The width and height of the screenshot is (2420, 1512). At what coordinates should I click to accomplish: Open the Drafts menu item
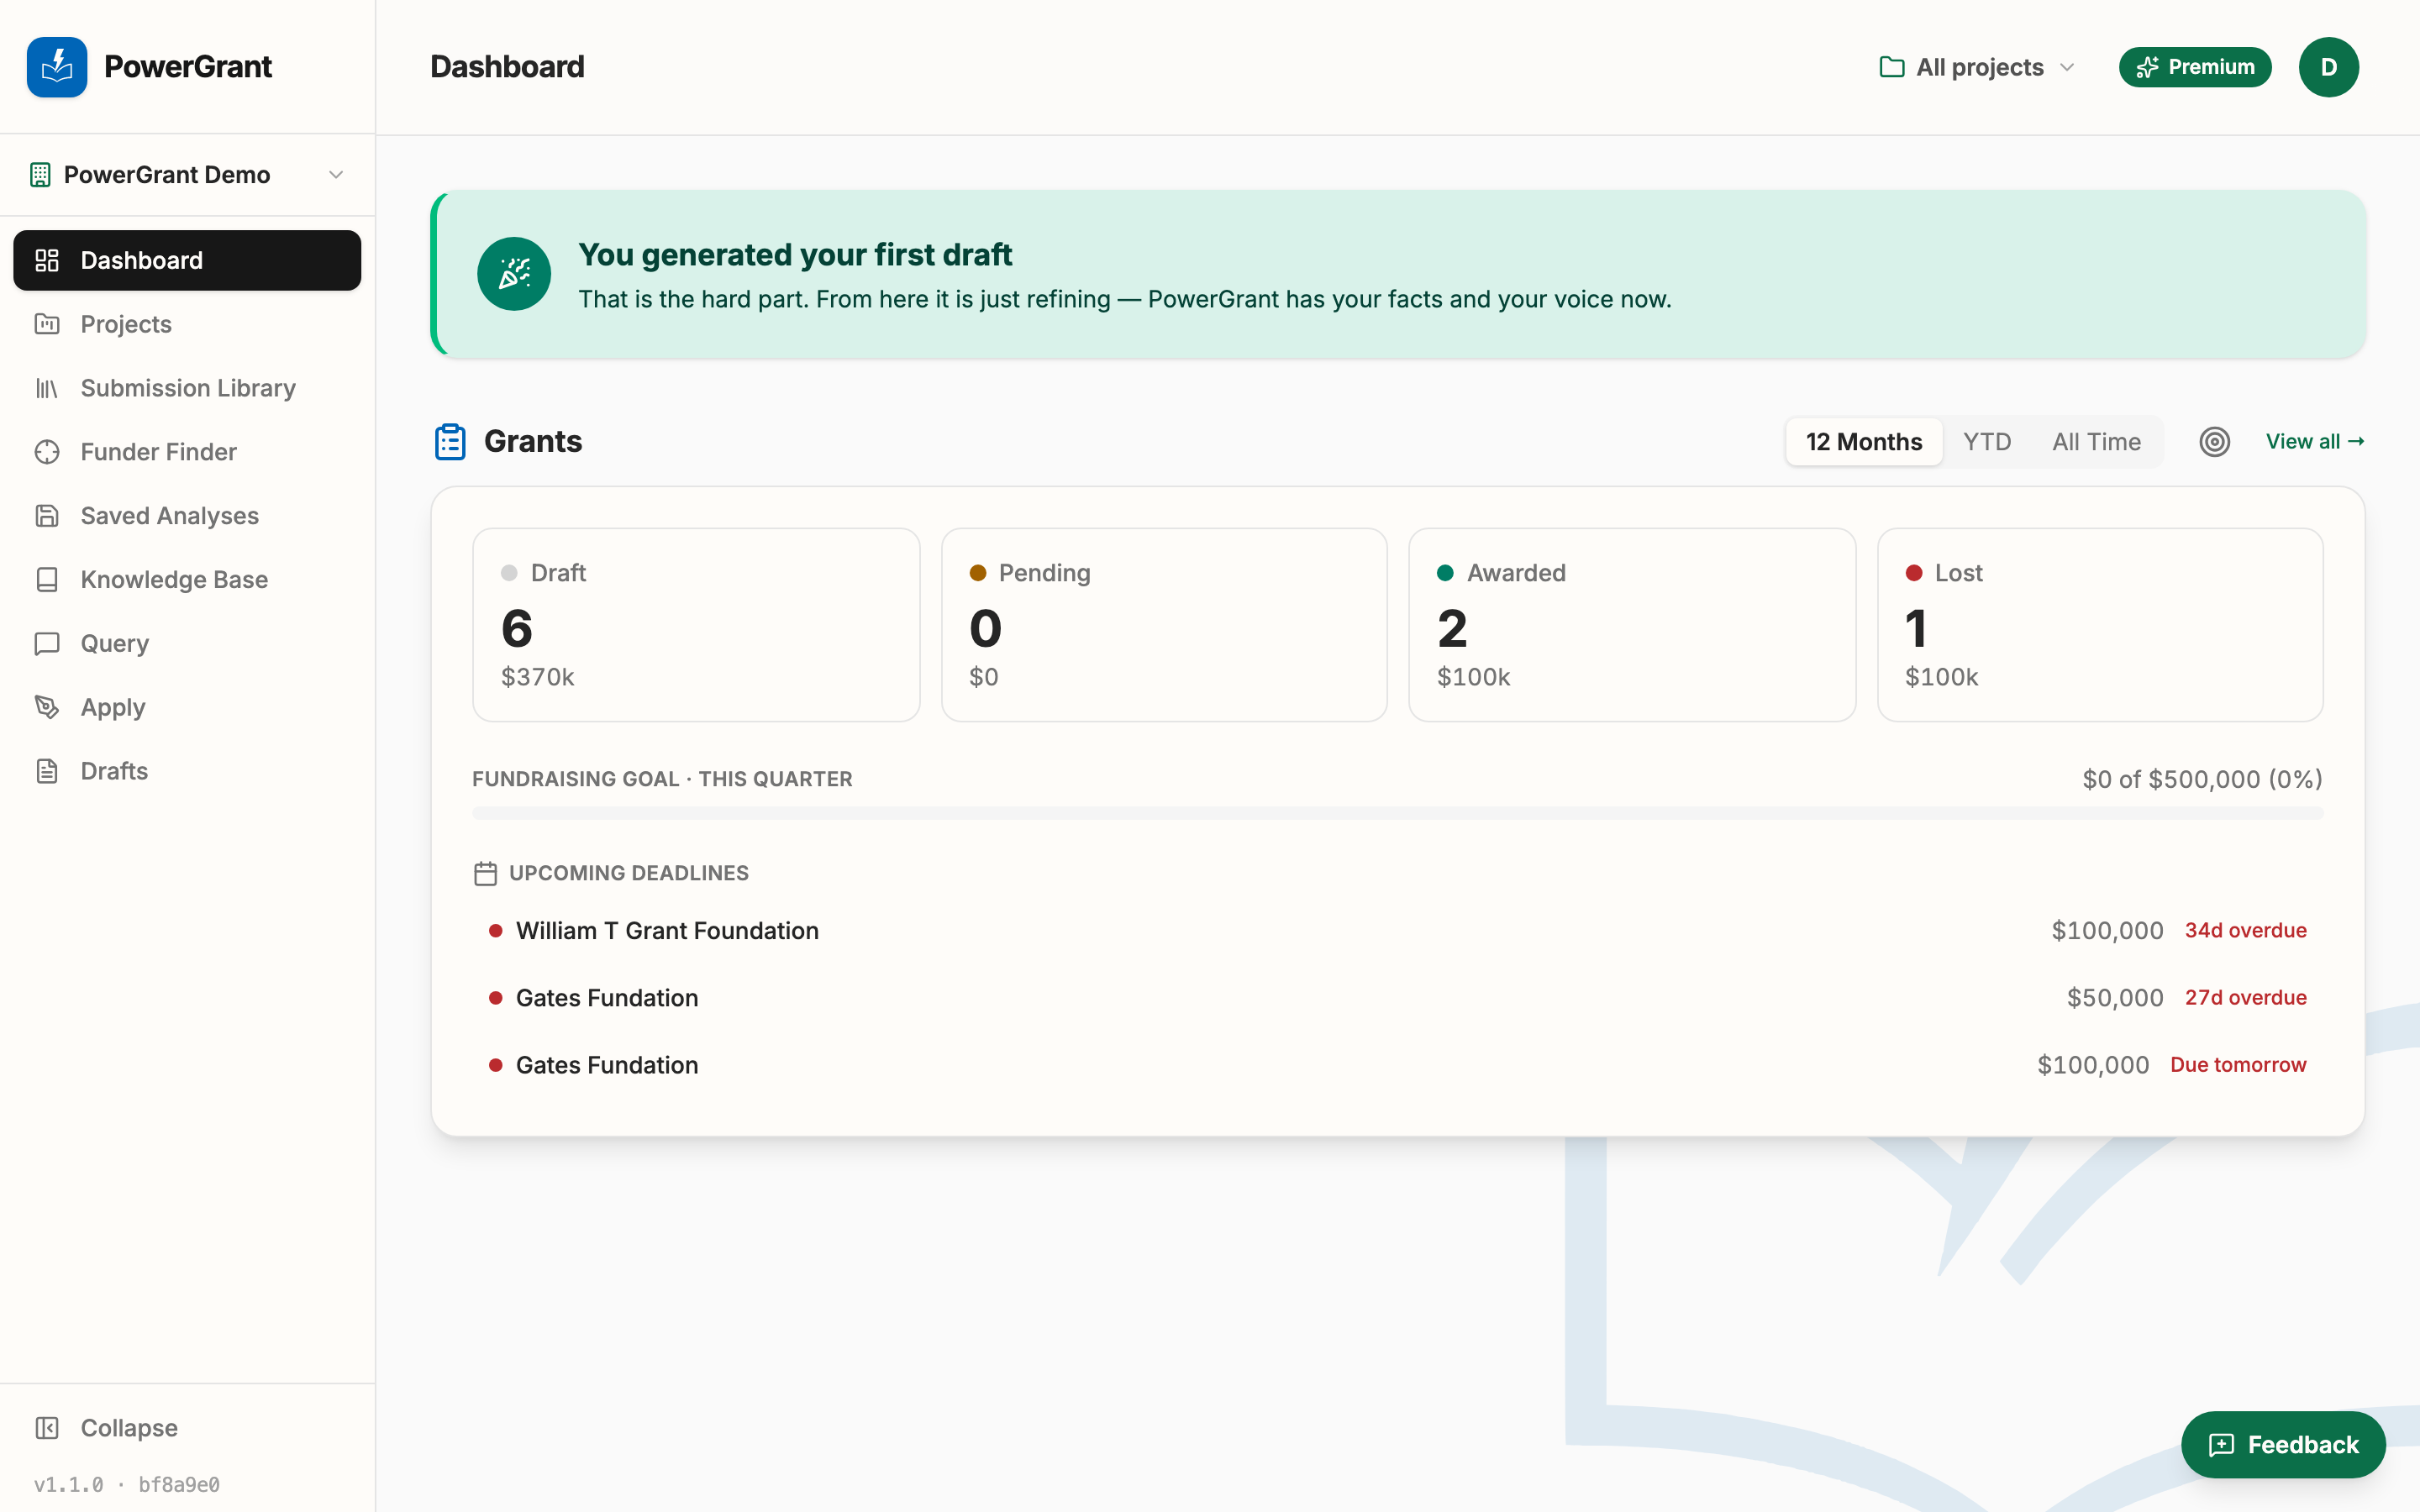188,771
